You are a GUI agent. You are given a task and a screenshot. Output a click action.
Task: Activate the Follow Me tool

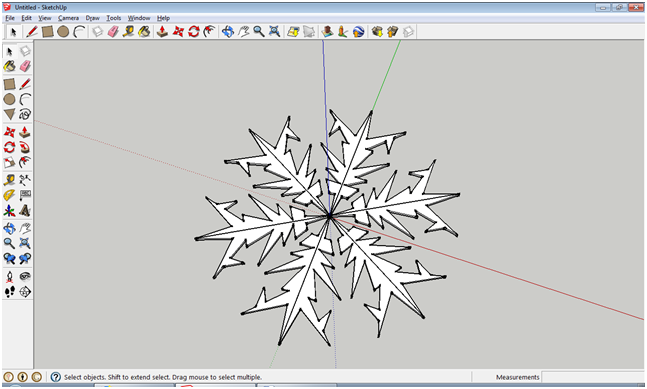25,147
